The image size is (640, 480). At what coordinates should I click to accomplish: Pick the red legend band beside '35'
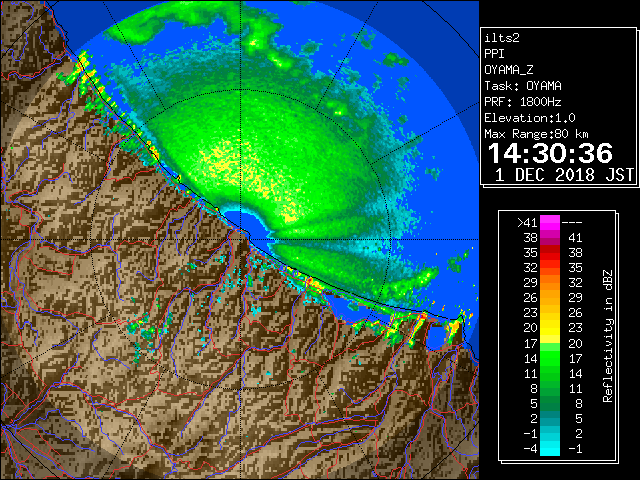point(550,253)
